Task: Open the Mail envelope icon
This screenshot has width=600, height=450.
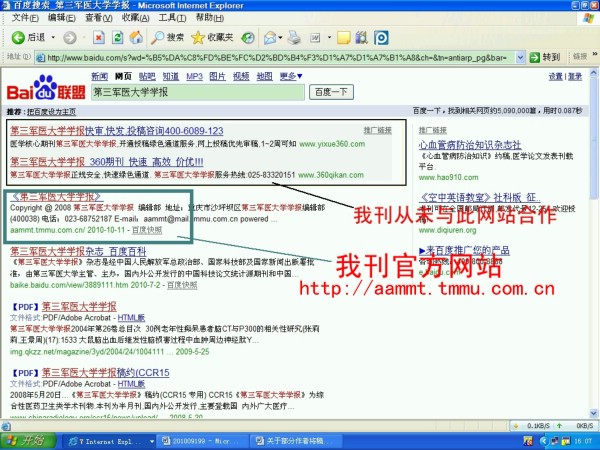Action: (x=270, y=38)
